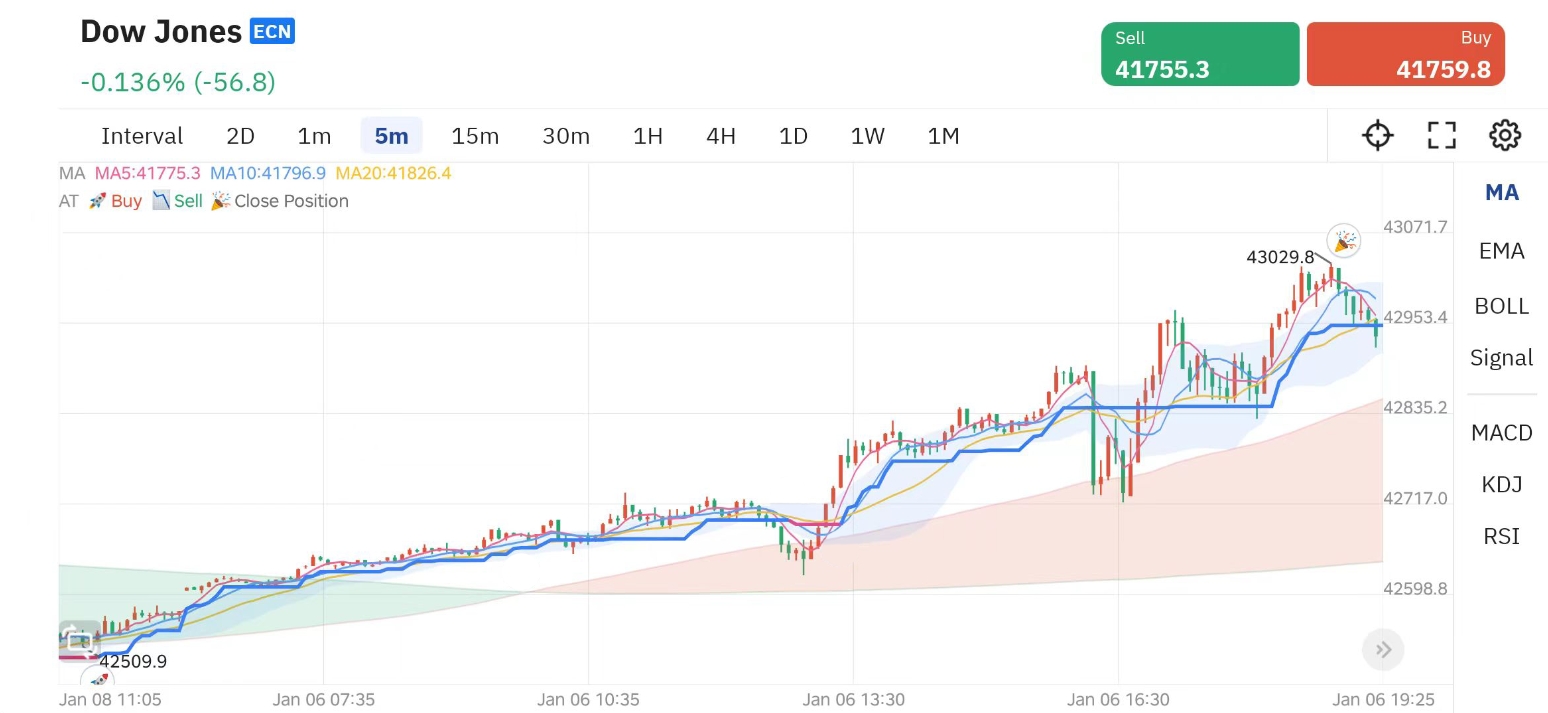Tap the rotate screen icon on the chart
This screenshot has width=1548, height=713.
pyautogui.click(x=78, y=641)
